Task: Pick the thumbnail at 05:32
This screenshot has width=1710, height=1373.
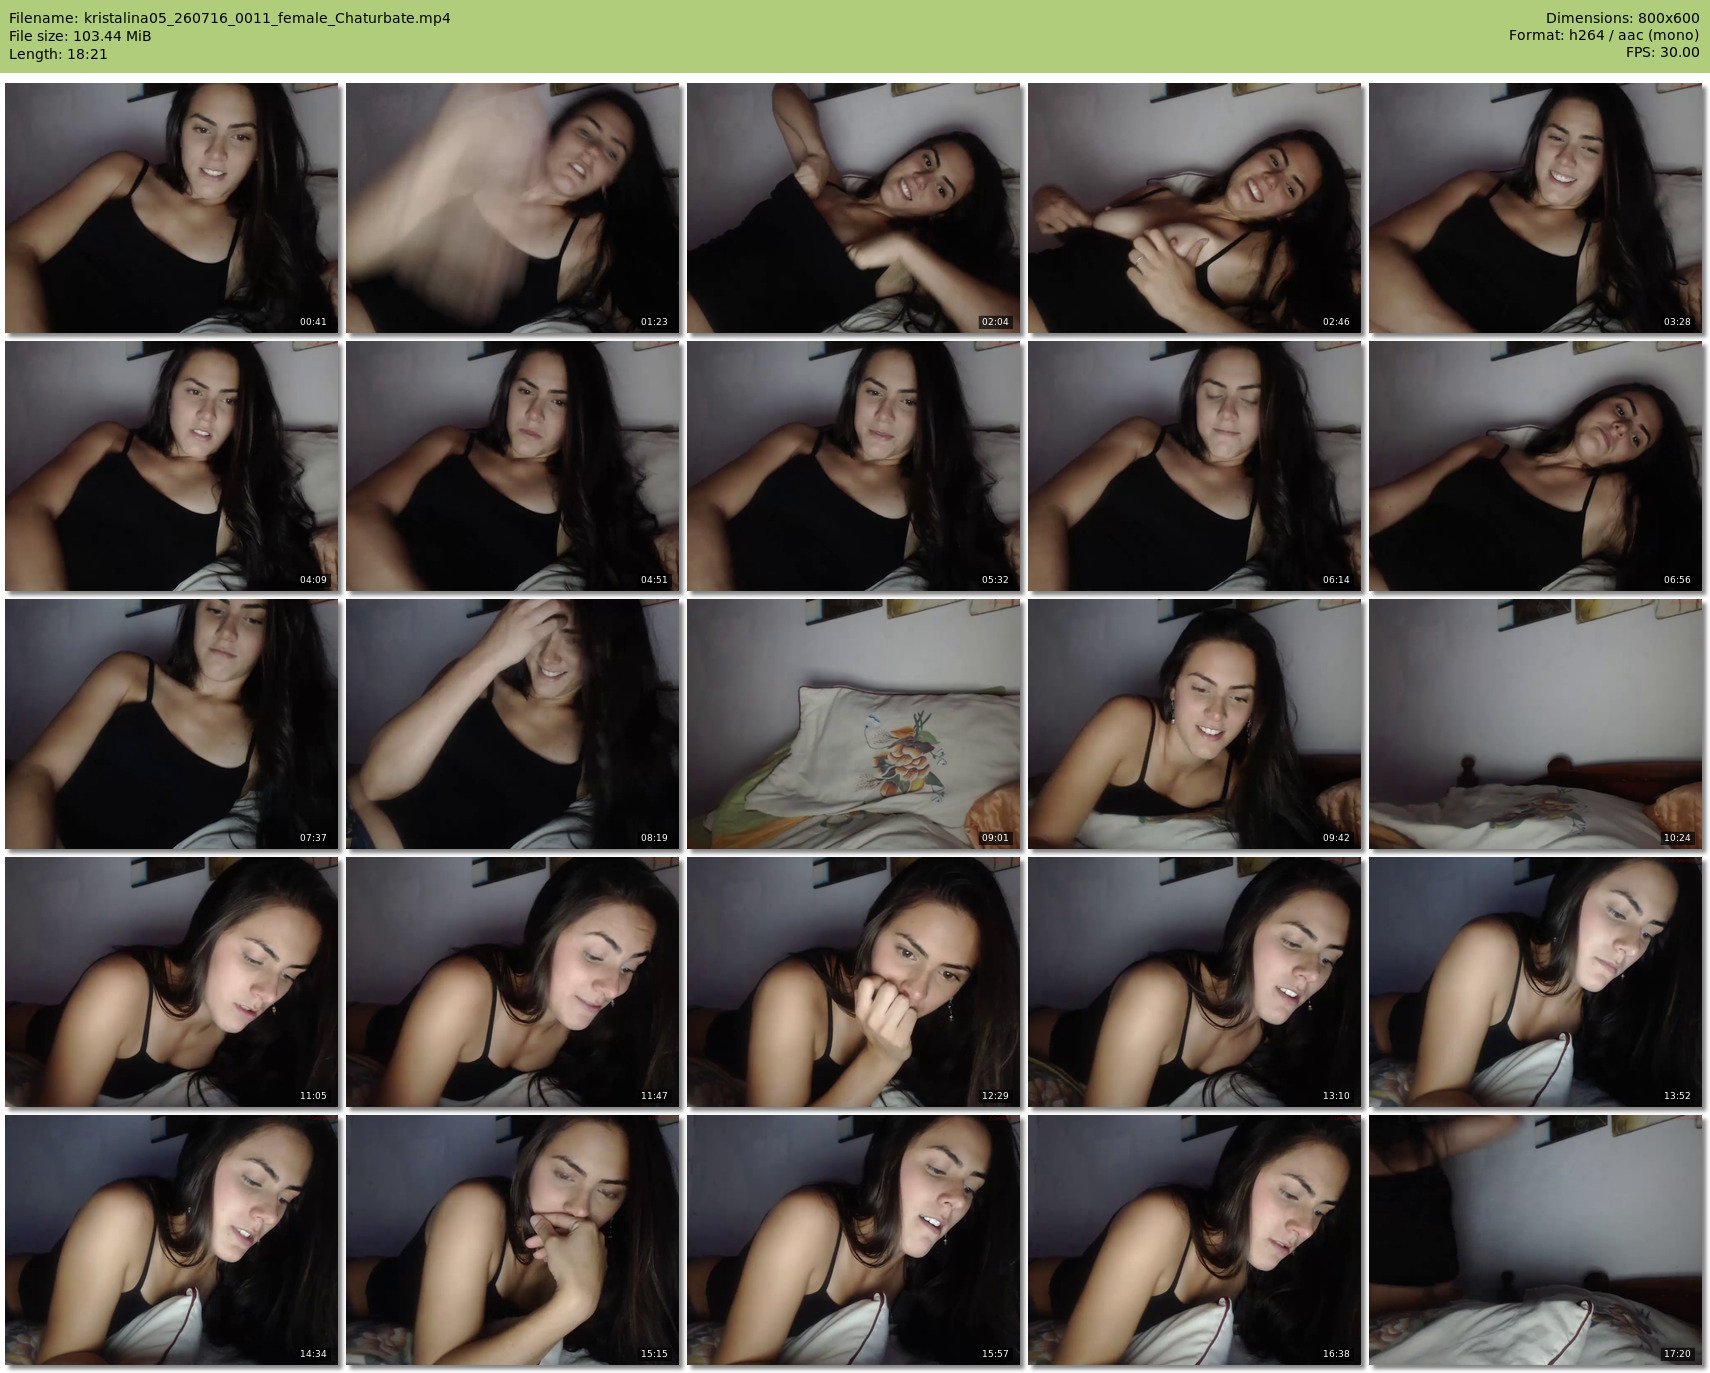Action: (x=854, y=466)
